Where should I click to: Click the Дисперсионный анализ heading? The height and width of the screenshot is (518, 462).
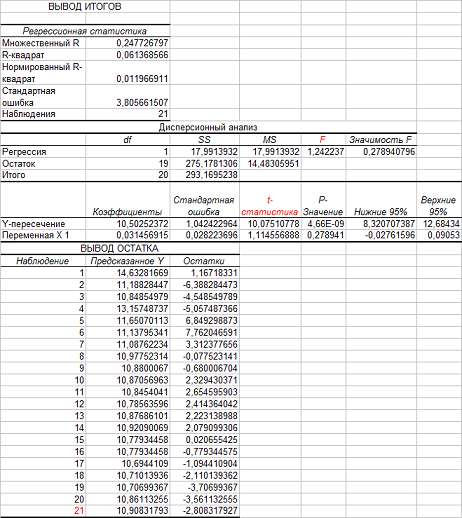tap(208, 127)
